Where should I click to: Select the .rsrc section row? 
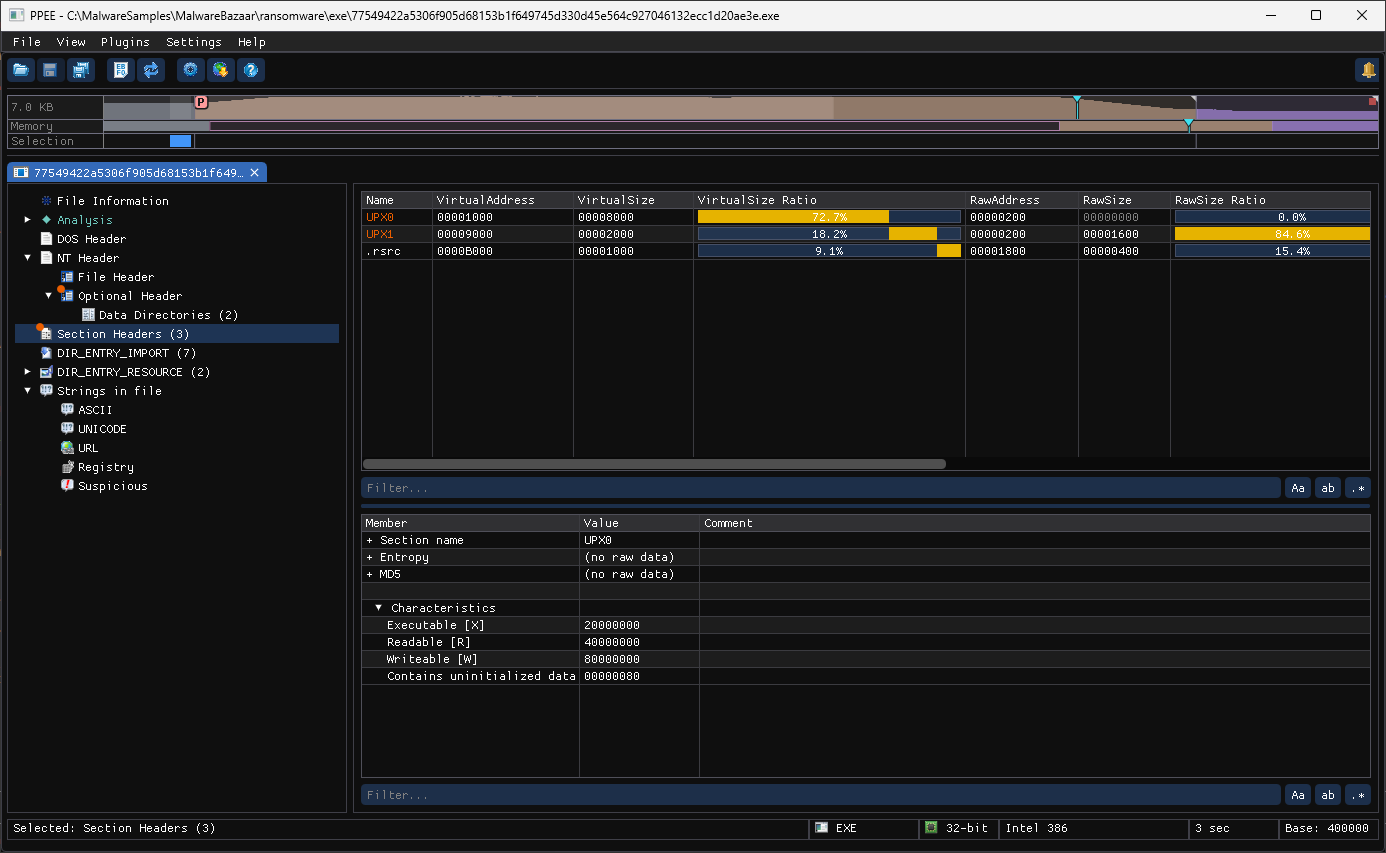click(x=866, y=251)
